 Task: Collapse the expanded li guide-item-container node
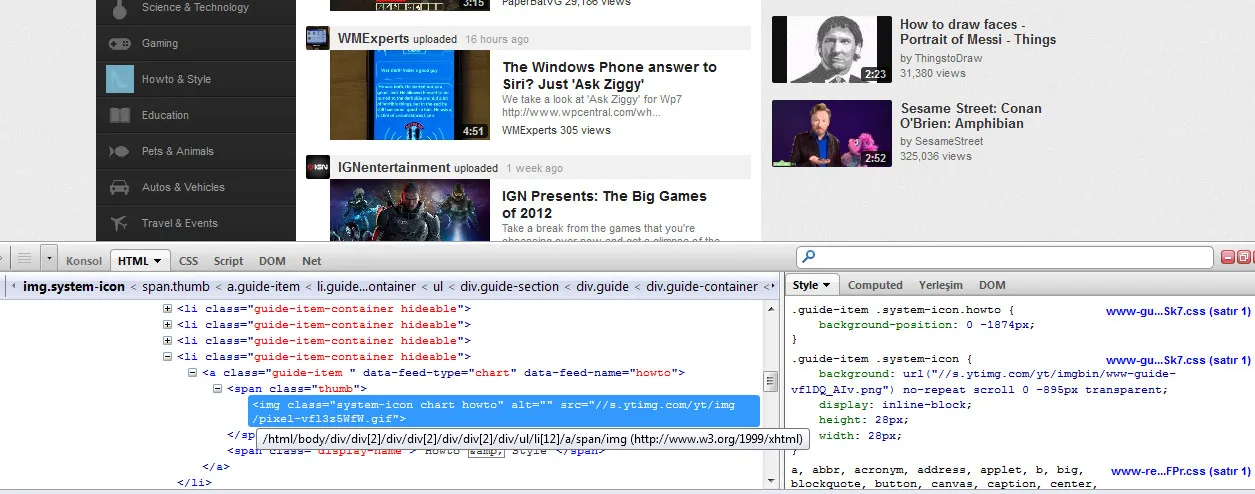168,356
